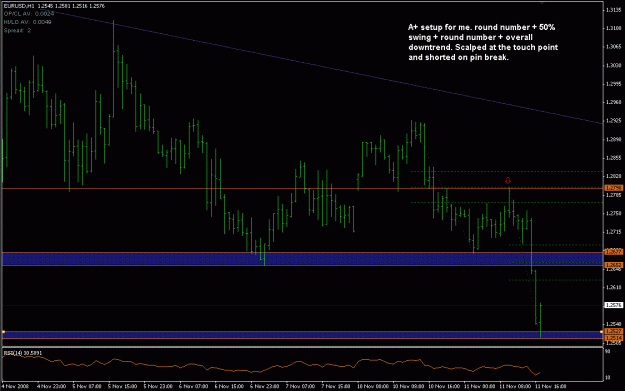Click the RSI(14) indicator label
Viewport: 625px width, 391px height.
tap(23, 353)
